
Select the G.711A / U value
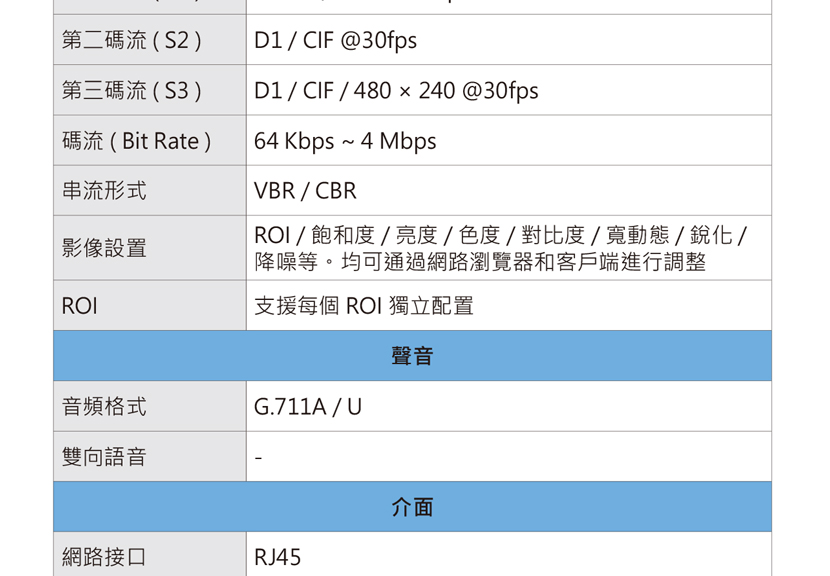click(x=308, y=407)
